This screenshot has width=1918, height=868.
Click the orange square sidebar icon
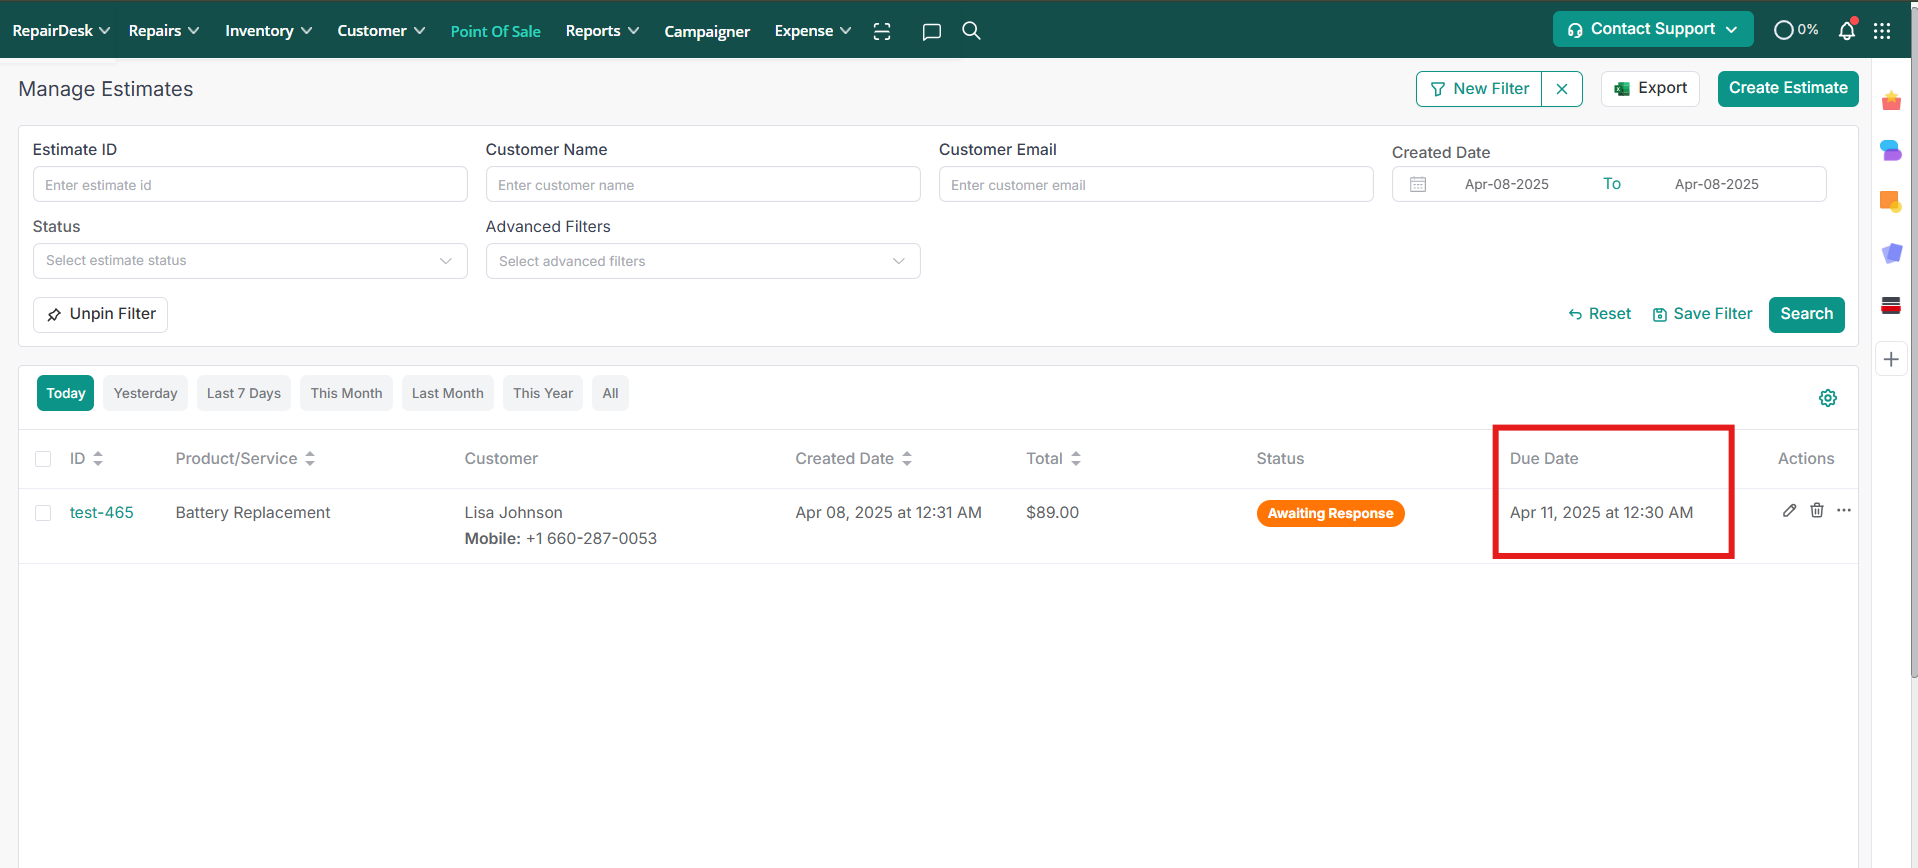pyautogui.click(x=1891, y=202)
